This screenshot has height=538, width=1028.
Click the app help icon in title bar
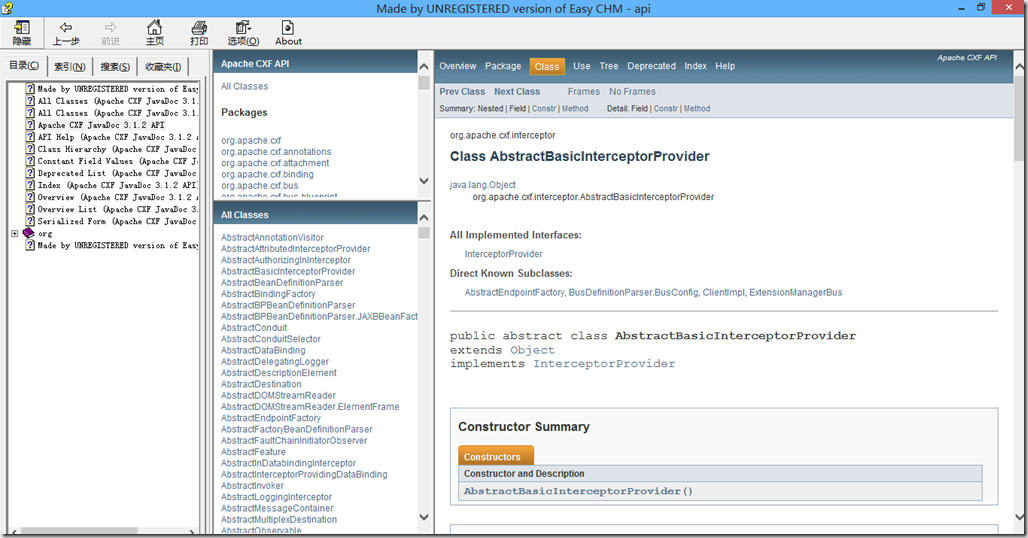7,8
